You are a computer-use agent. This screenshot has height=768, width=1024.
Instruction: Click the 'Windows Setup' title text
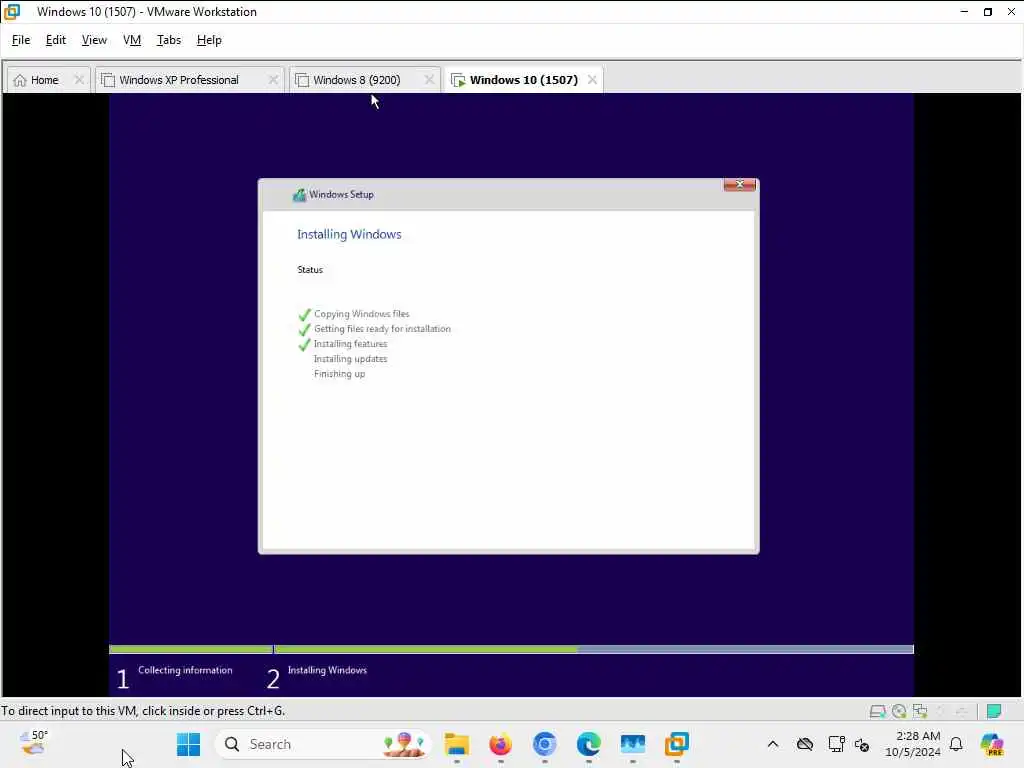pos(342,195)
